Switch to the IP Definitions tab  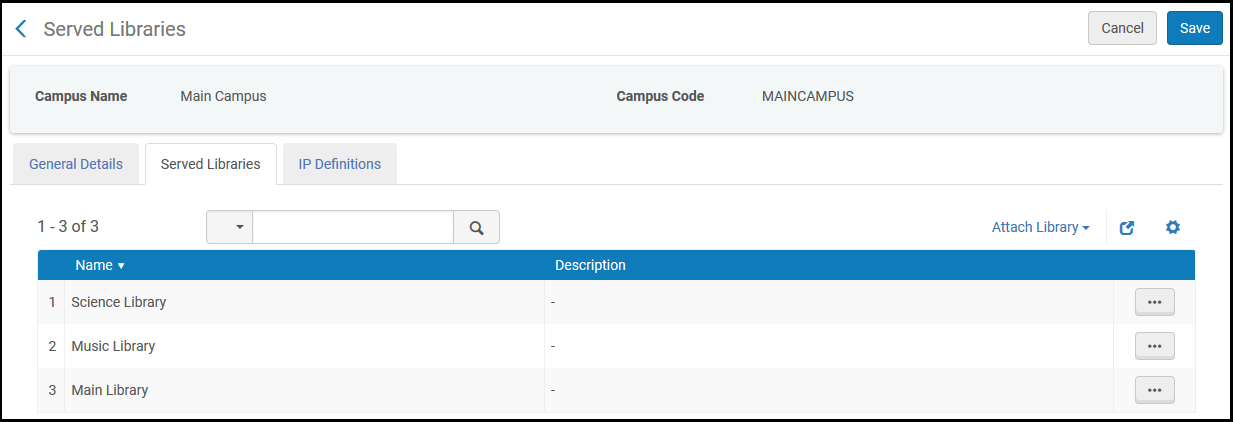pos(340,164)
